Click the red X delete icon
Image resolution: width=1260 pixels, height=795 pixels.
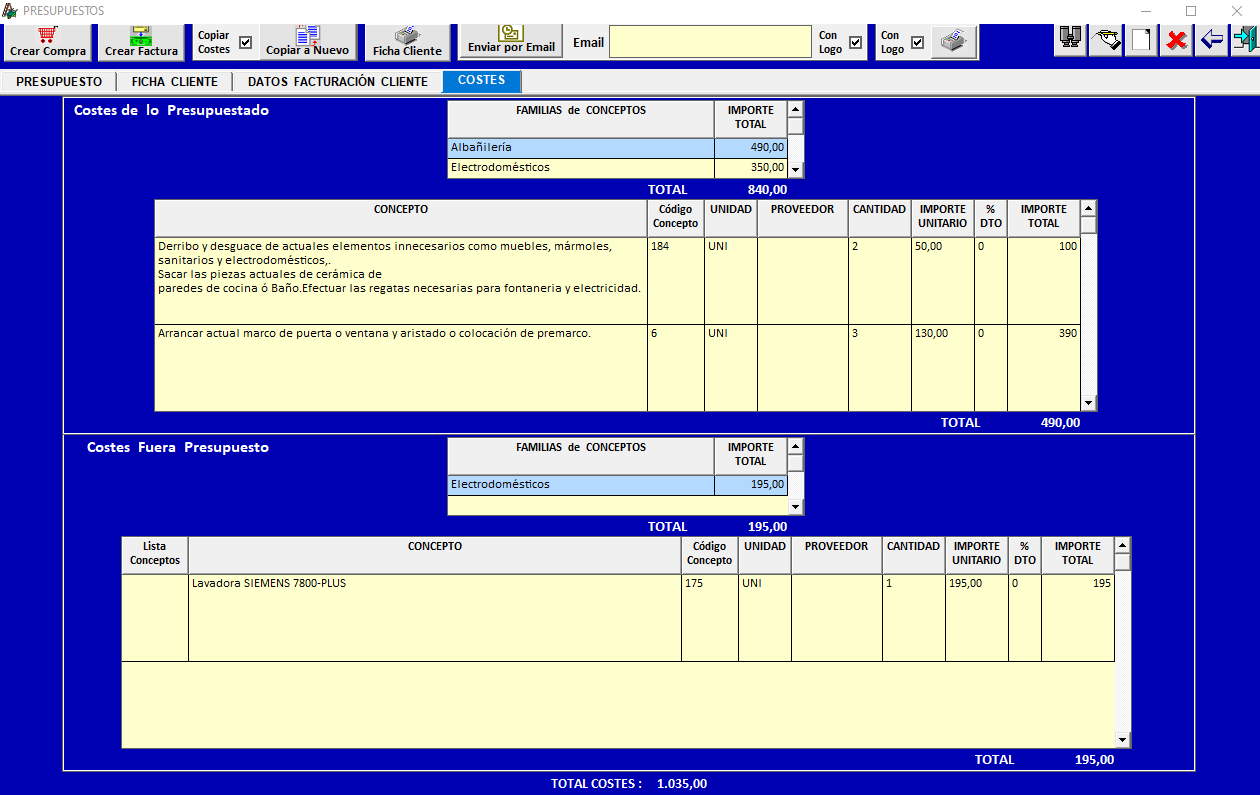[1177, 41]
